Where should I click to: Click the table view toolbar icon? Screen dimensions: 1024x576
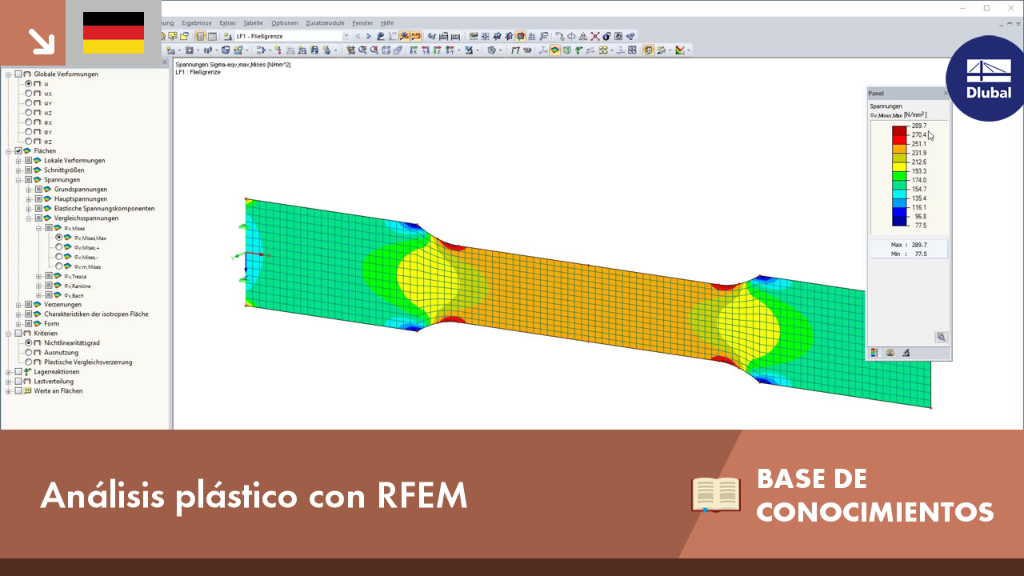[x=212, y=37]
